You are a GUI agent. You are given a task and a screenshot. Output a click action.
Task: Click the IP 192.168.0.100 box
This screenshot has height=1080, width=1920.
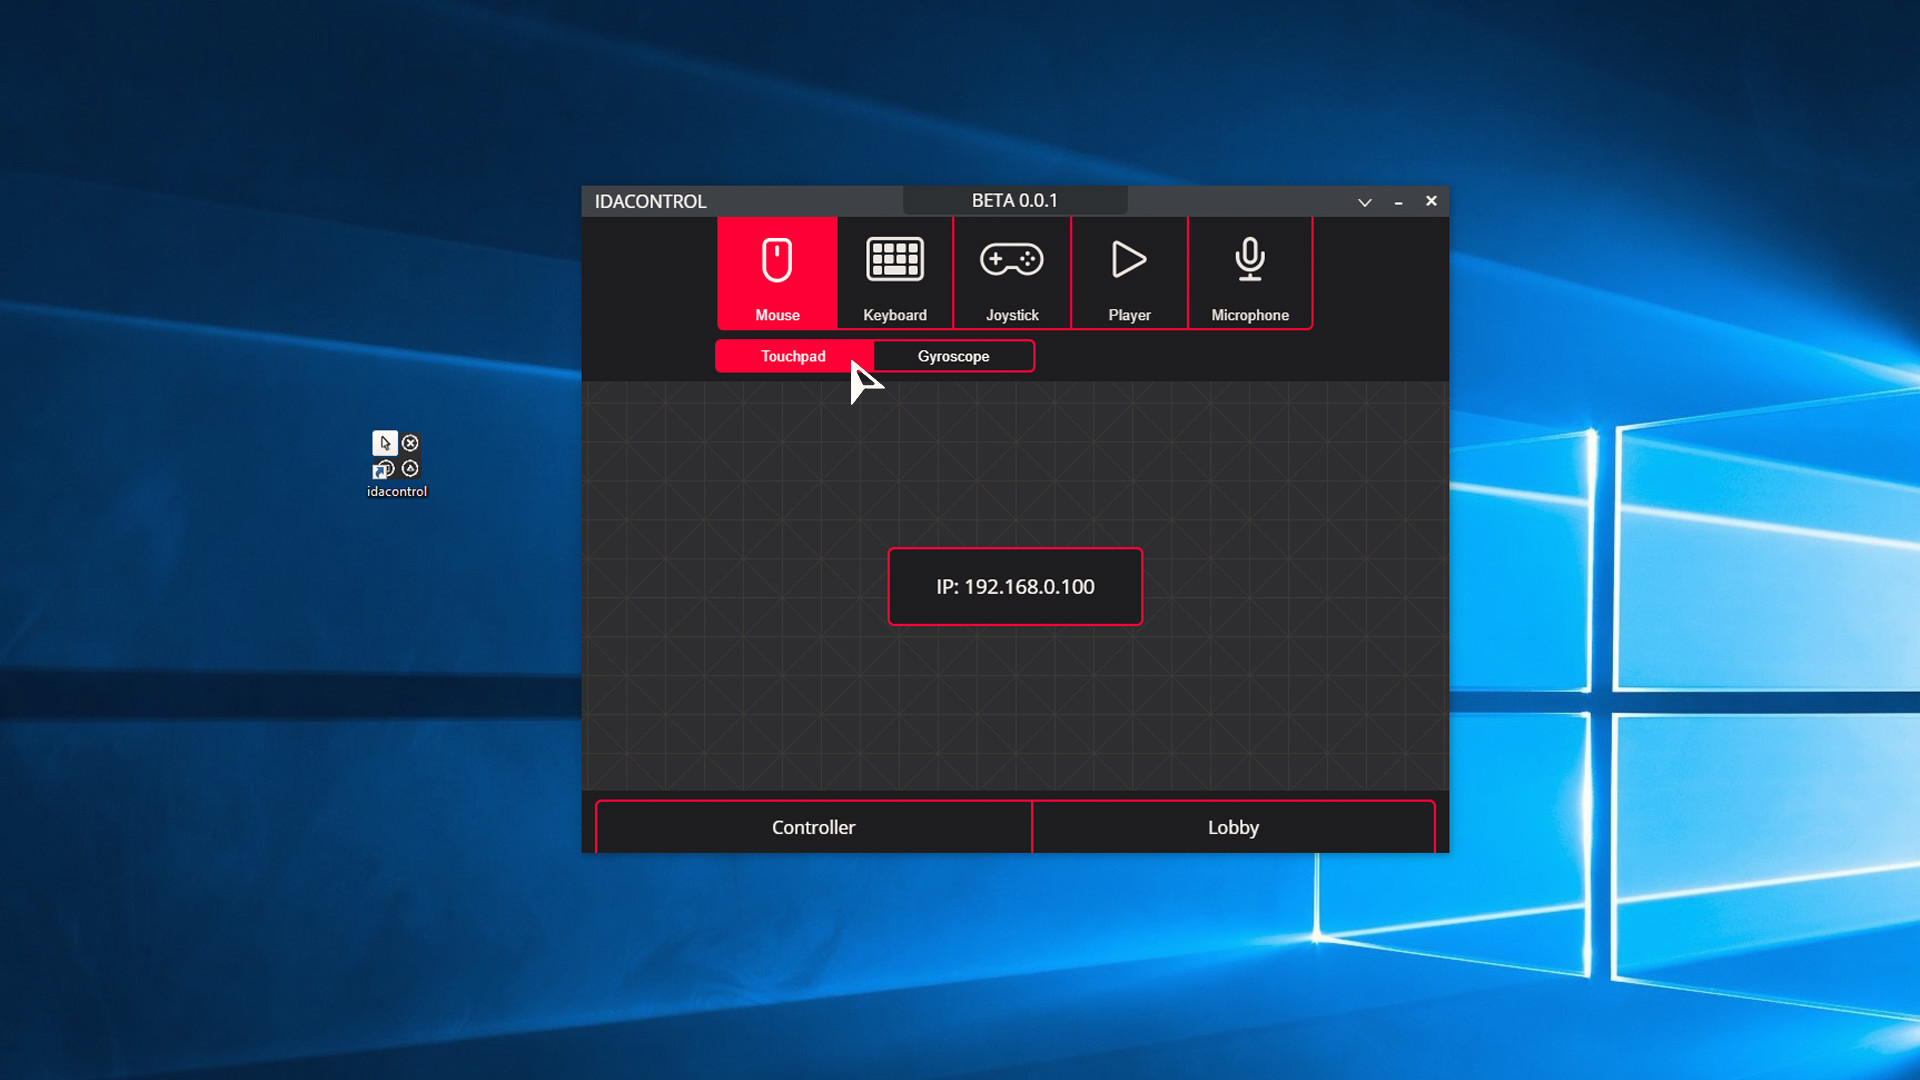coord(1015,587)
